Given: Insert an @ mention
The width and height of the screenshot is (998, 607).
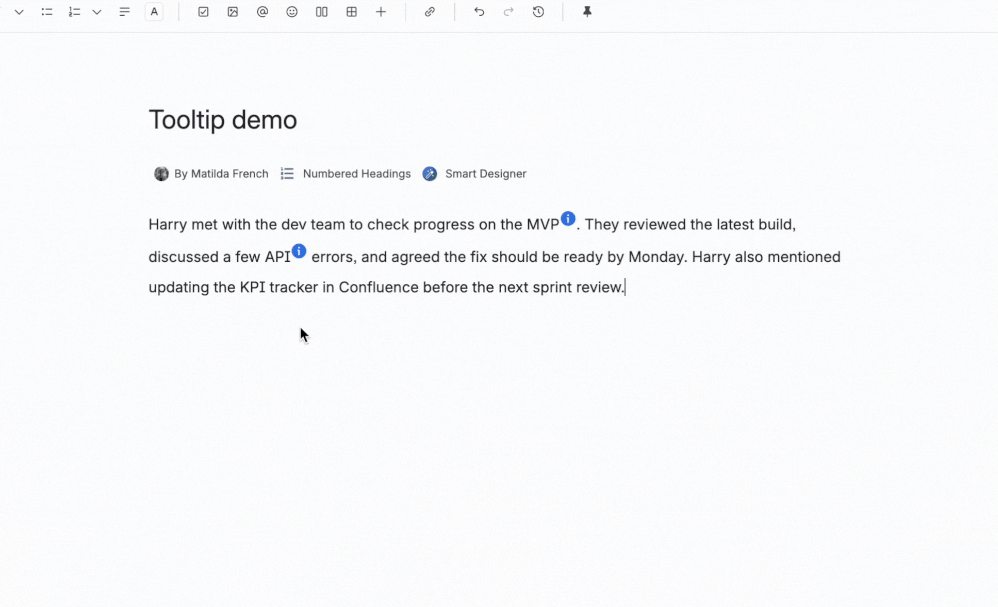Looking at the screenshot, I should pos(262,11).
